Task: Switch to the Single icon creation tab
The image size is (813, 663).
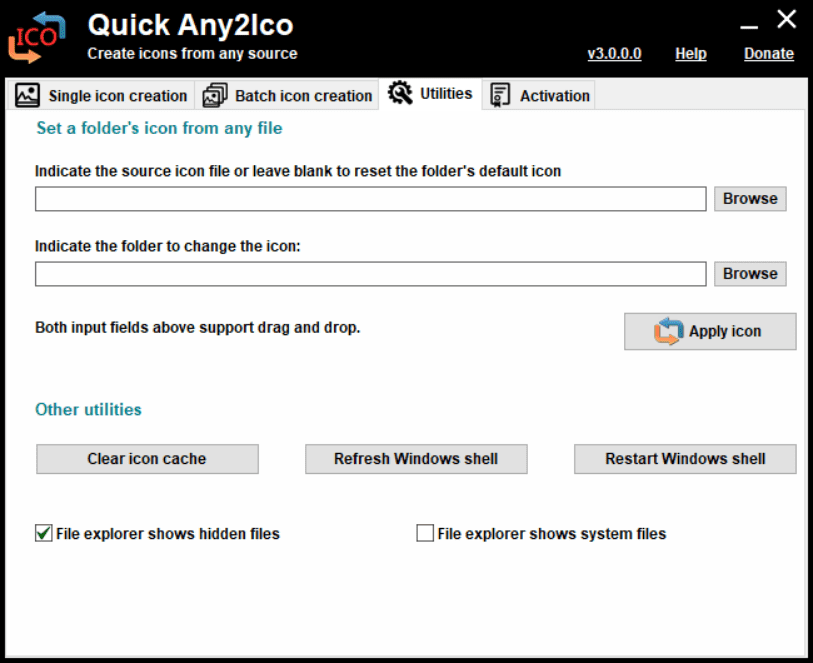Action: click(x=117, y=96)
